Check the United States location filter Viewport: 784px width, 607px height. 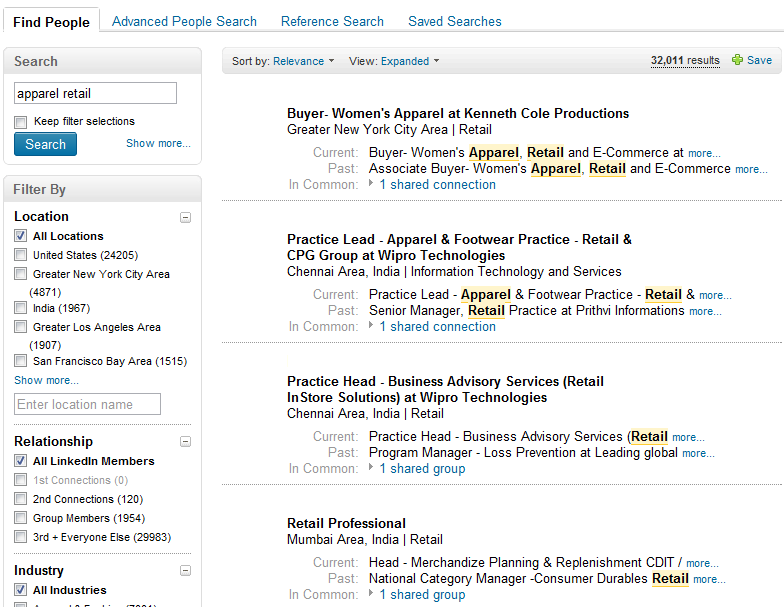21,255
